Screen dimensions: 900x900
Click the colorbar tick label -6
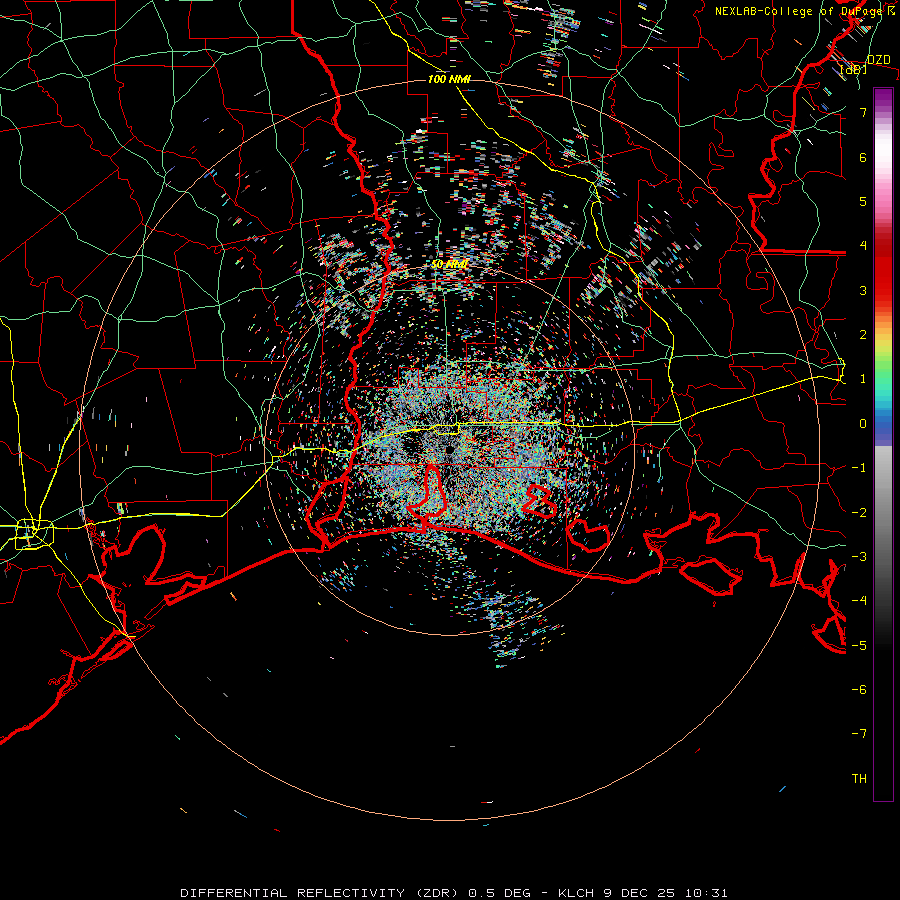click(x=859, y=690)
